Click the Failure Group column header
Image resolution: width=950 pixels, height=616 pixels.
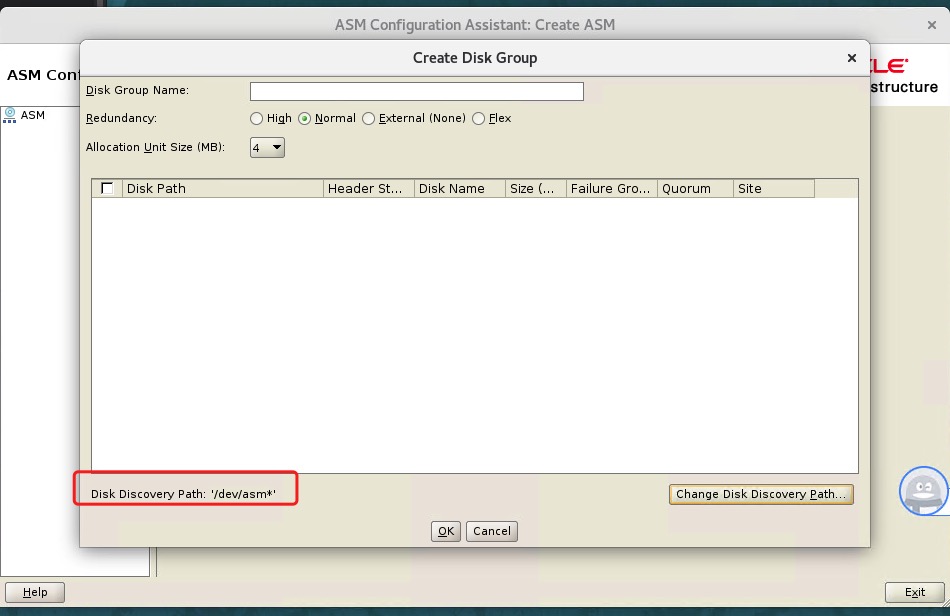[x=612, y=188]
